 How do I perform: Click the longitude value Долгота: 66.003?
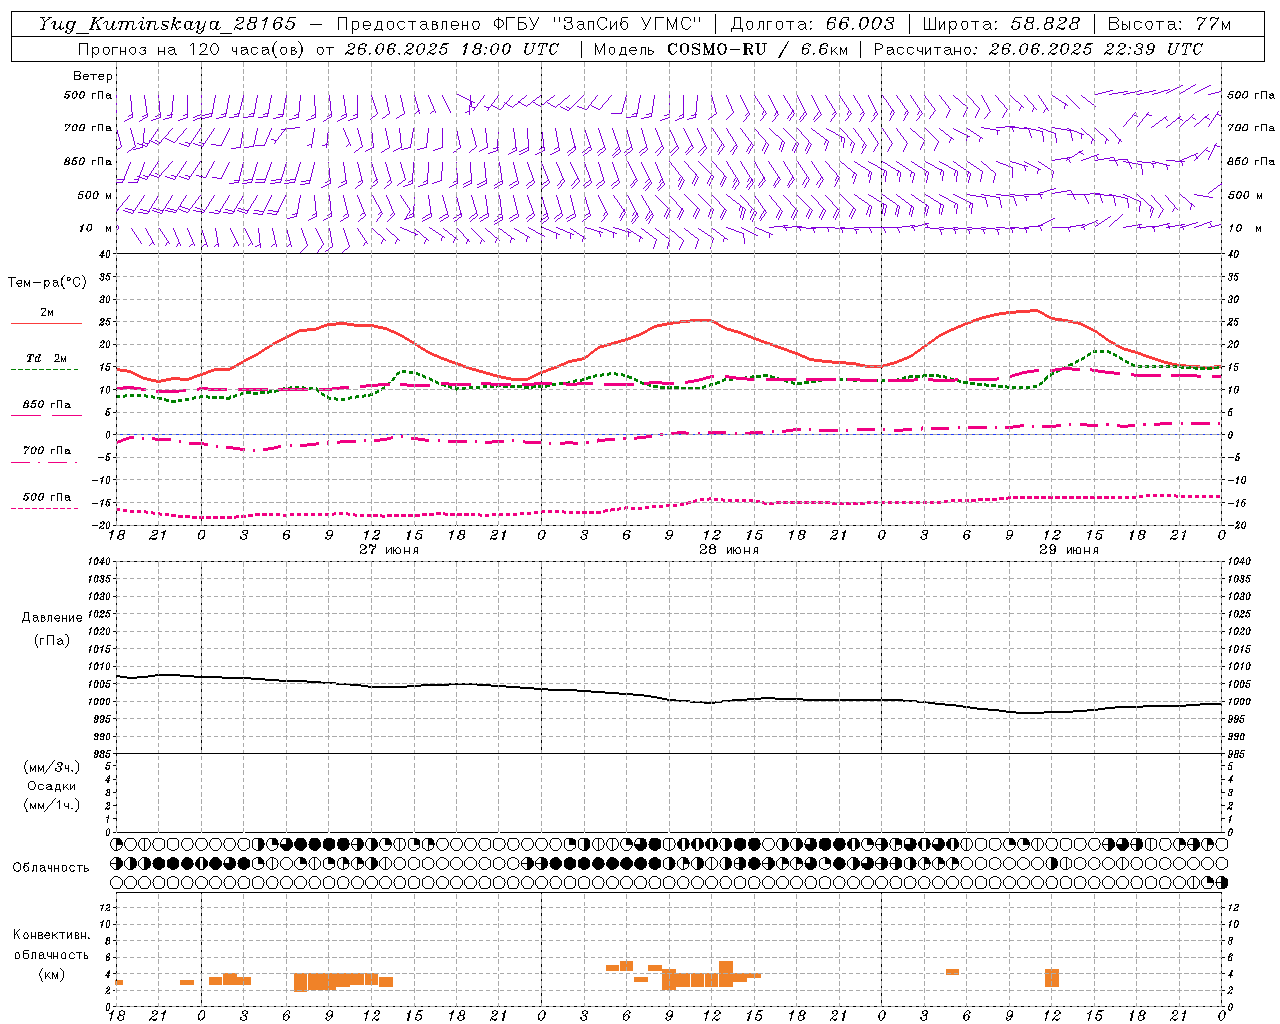(813, 24)
